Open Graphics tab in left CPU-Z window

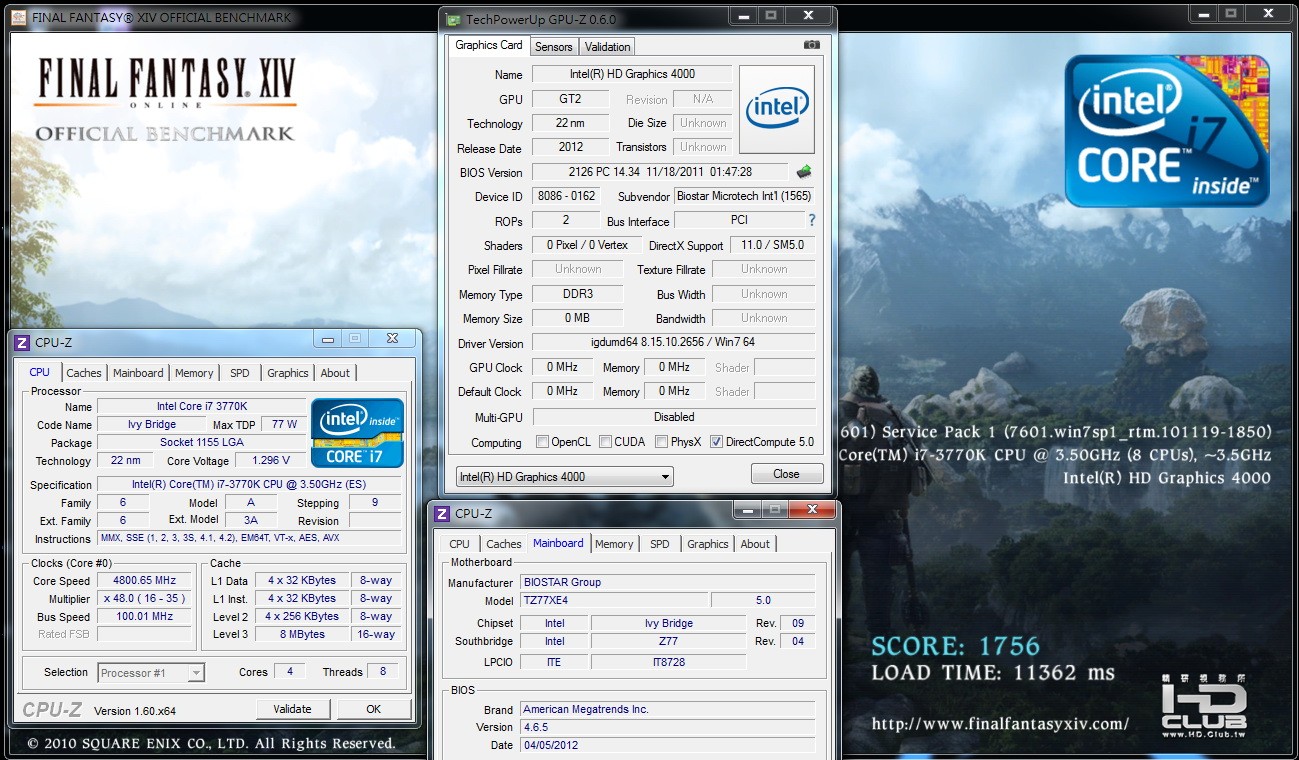point(288,373)
